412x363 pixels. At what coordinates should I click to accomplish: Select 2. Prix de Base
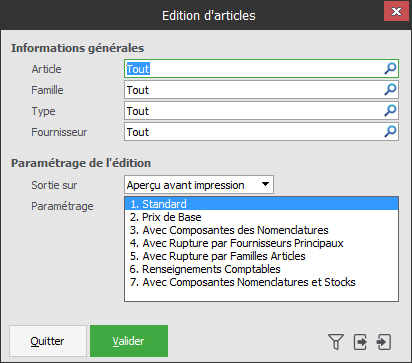[x=261, y=217]
